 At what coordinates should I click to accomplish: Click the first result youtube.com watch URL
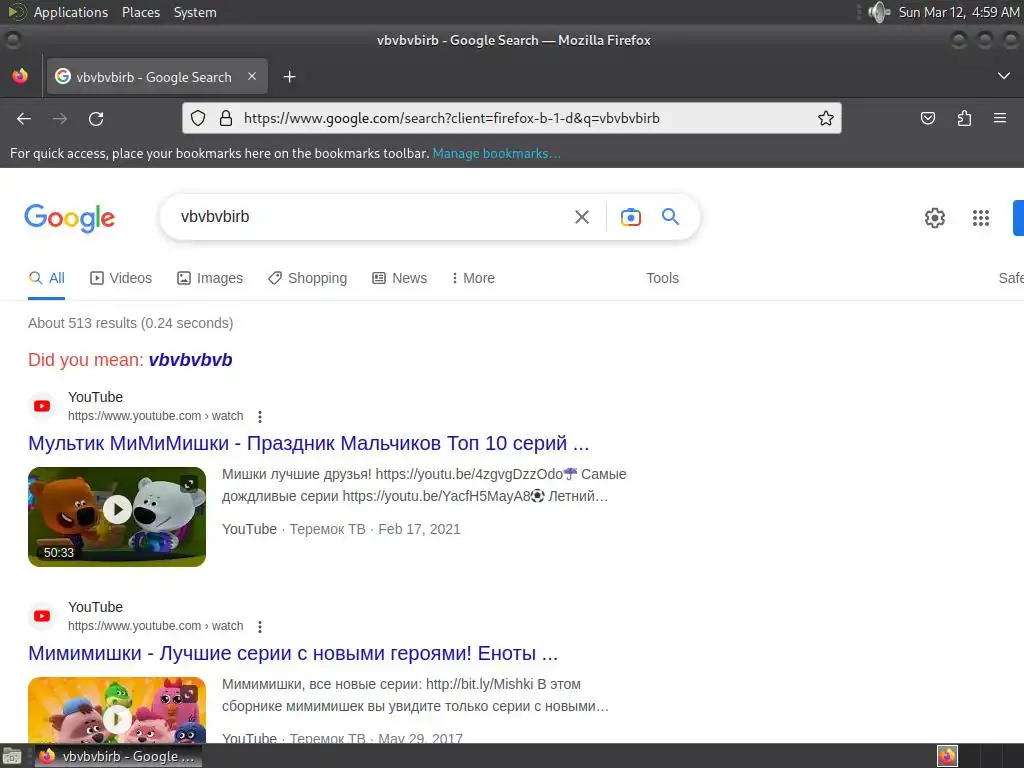155,416
